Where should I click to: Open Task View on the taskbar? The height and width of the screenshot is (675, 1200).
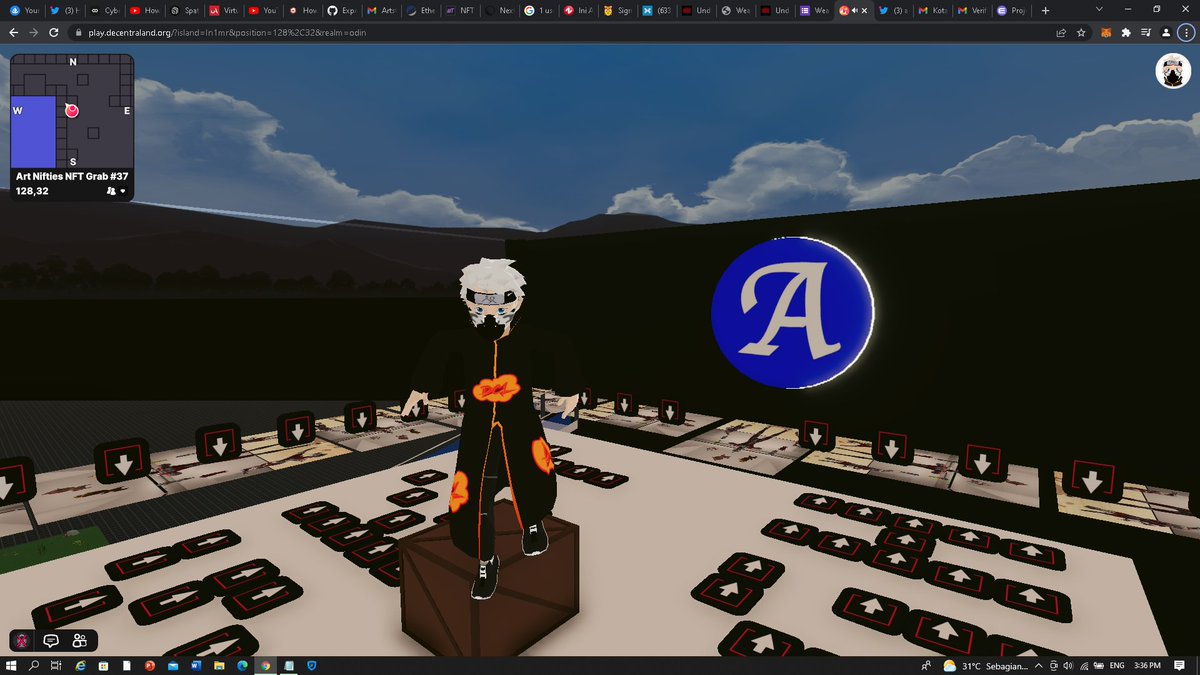[56, 666]
